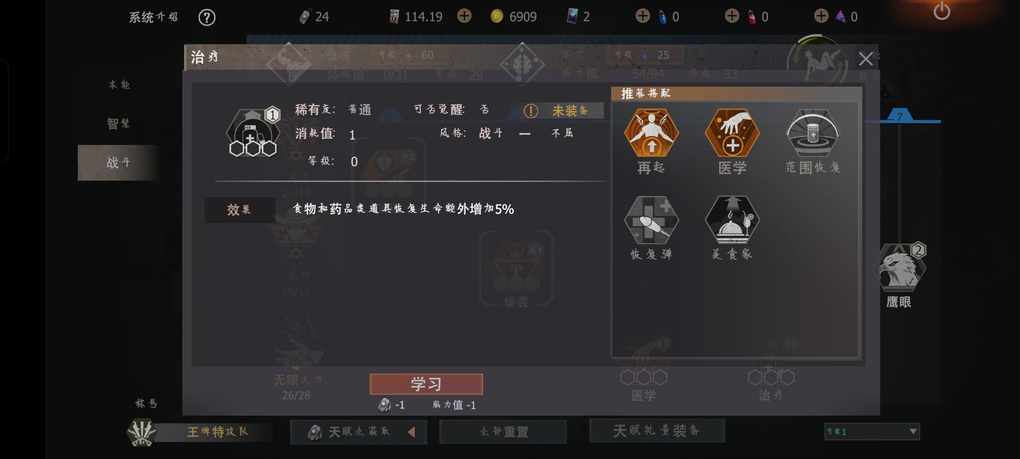Click the 学习 learn button
1020x459 pixels.
(426, 384)
